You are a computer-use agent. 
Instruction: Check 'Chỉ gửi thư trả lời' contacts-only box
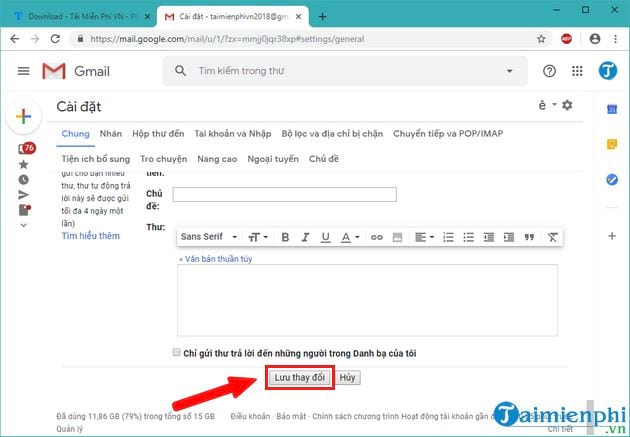176,352
